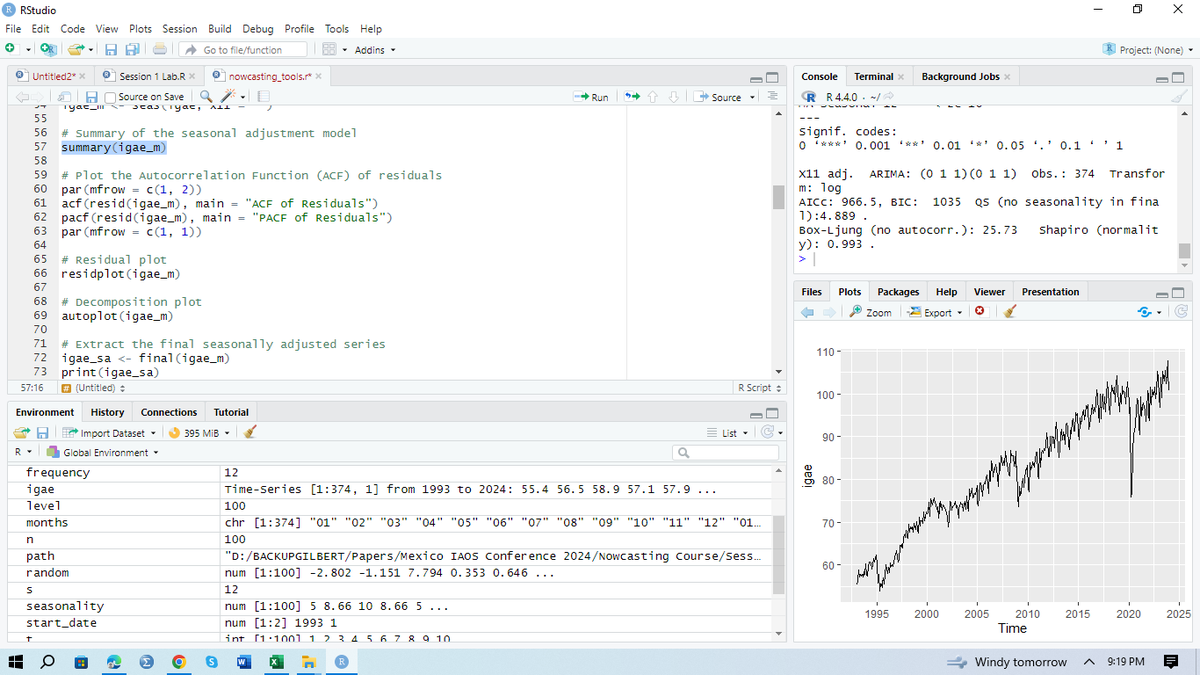Screen dimensions: 1200x675
Task: Click the Save all documents icon
Action: pos(133,50)
